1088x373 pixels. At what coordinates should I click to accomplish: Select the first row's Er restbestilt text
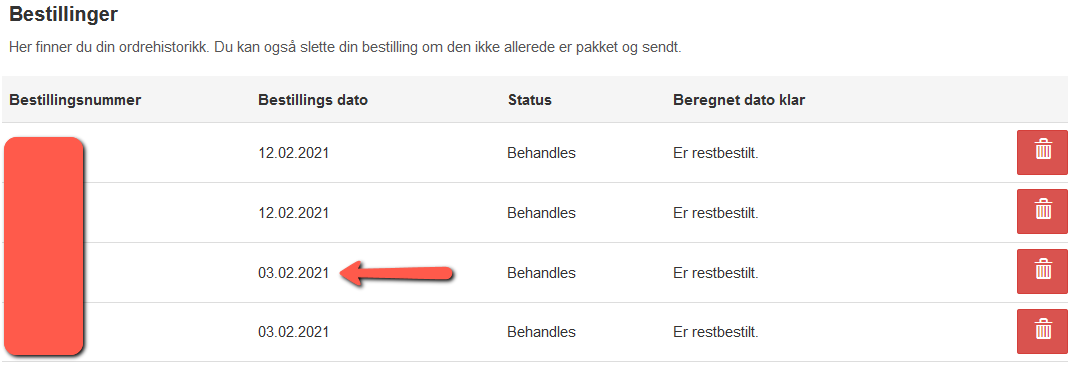coord(716,153)
